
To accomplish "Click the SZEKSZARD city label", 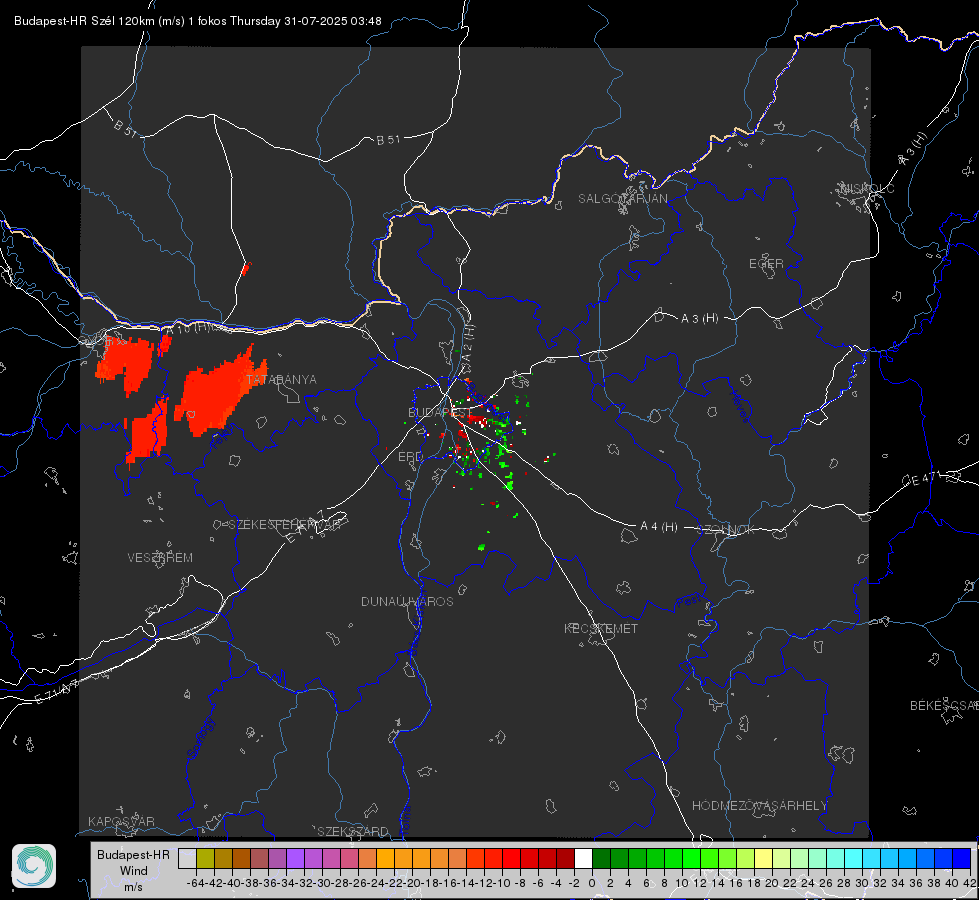I will click(353, 831).
